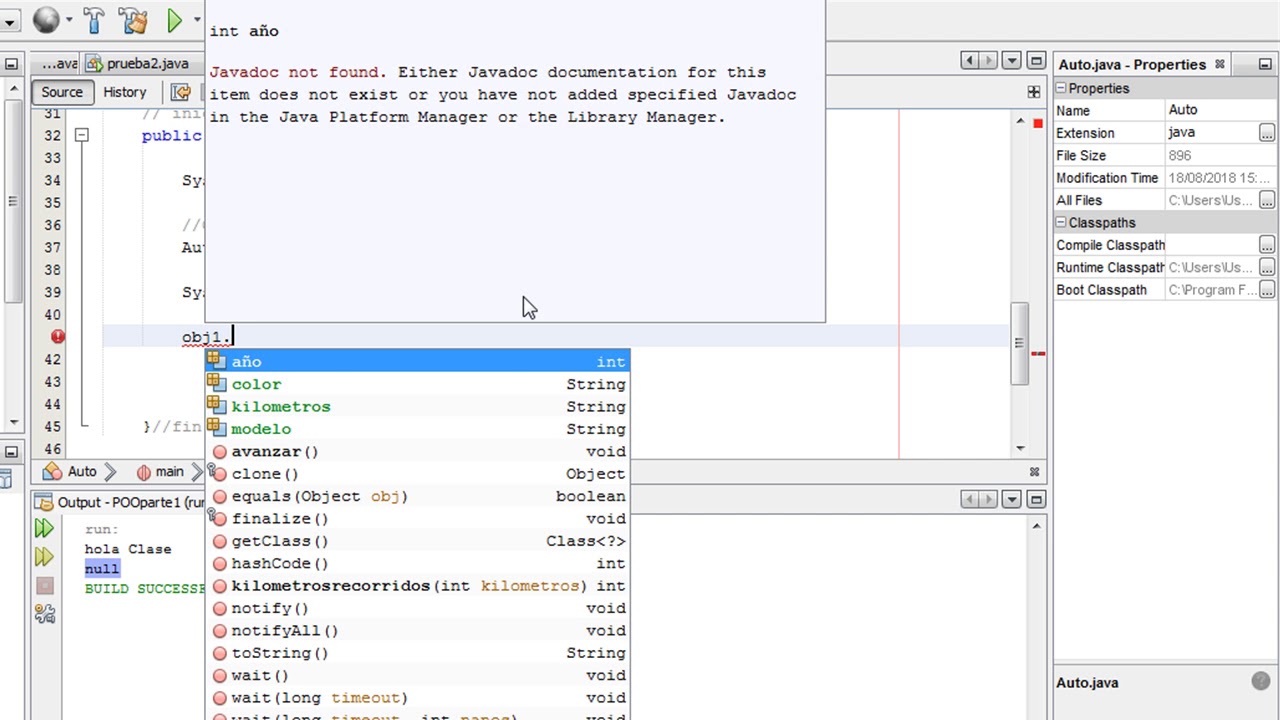Pick notify() from completion list
The image size is (1280, 720).
417,608
